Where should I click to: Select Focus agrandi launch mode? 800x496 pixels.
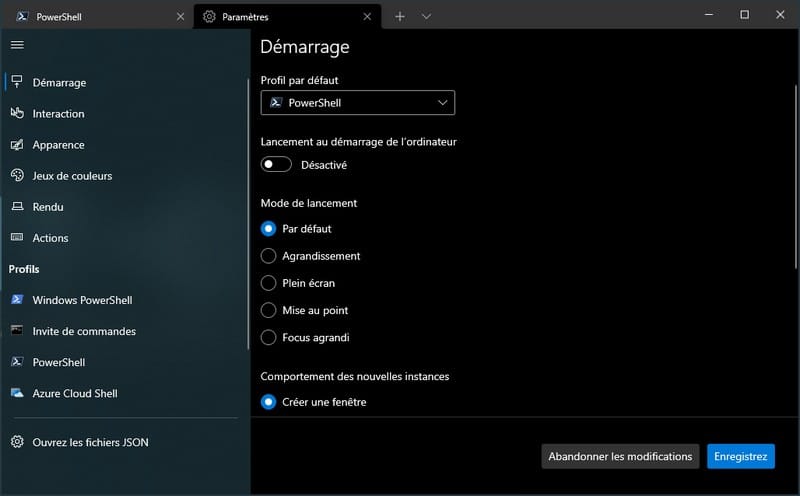click(x=268, y=337)
